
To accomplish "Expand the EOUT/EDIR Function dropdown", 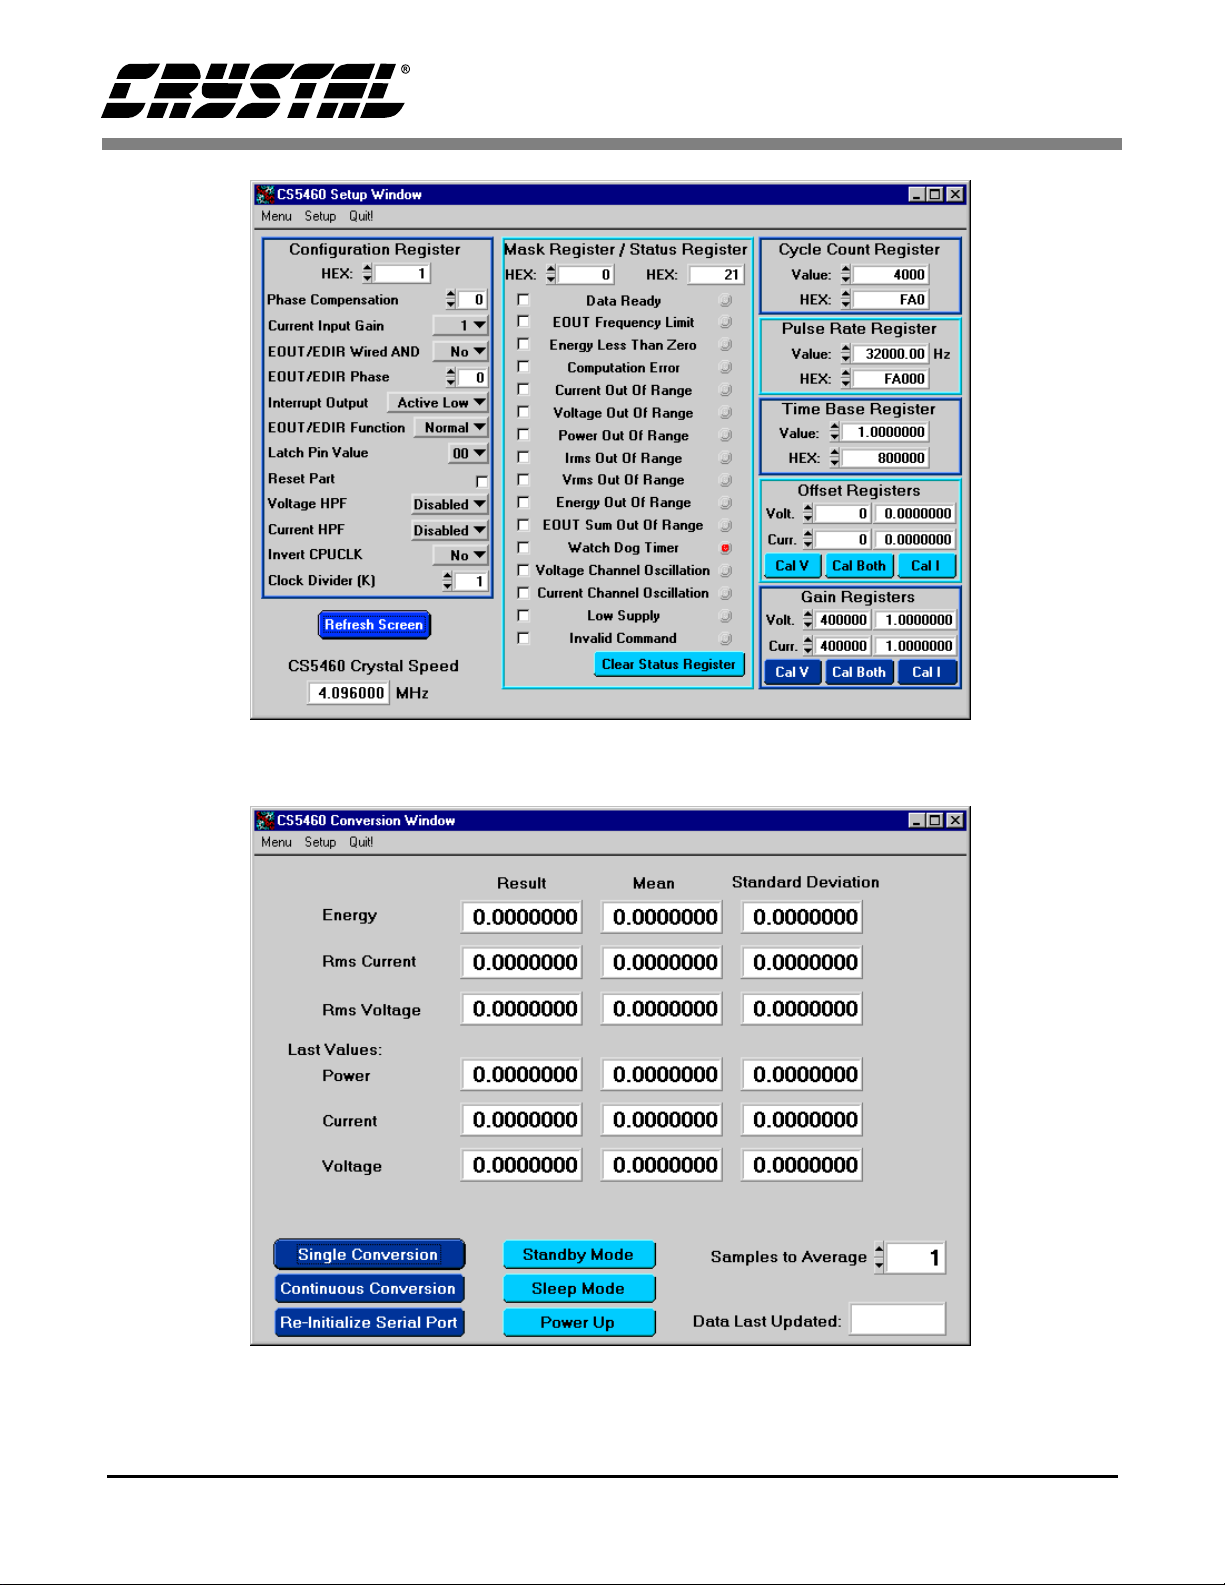I will tap(451, 427).
